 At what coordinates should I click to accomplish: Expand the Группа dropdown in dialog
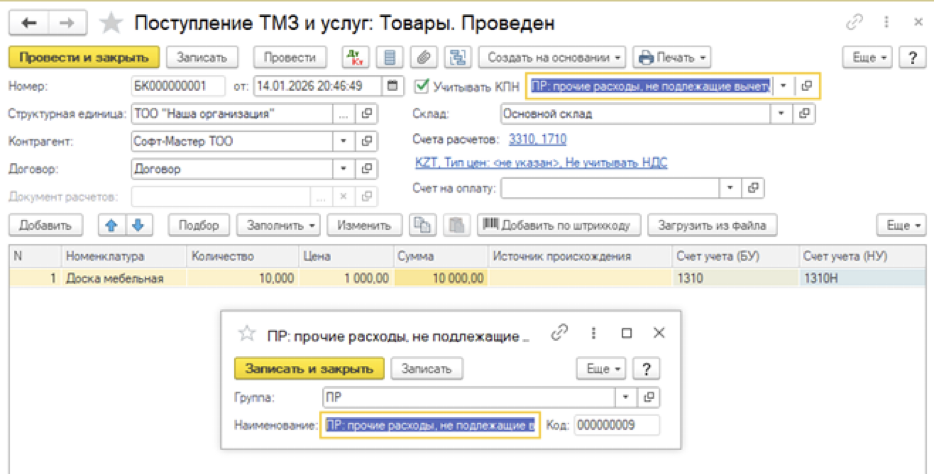click(627, 398)
